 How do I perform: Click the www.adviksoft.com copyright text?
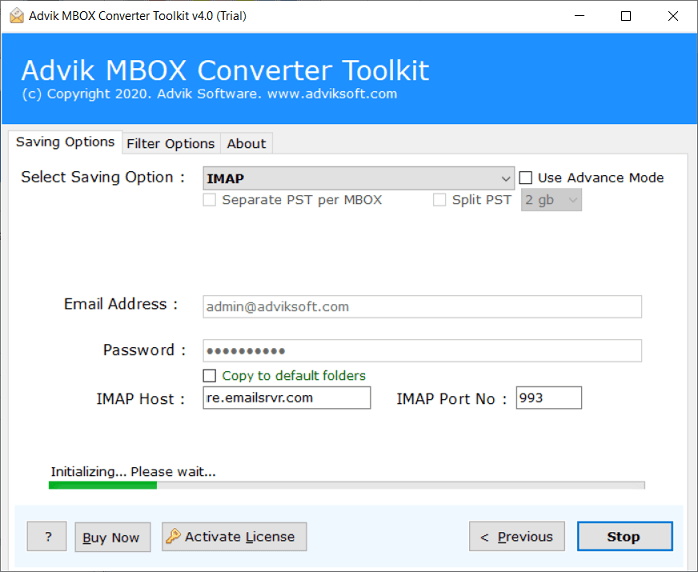coord(332,94)
